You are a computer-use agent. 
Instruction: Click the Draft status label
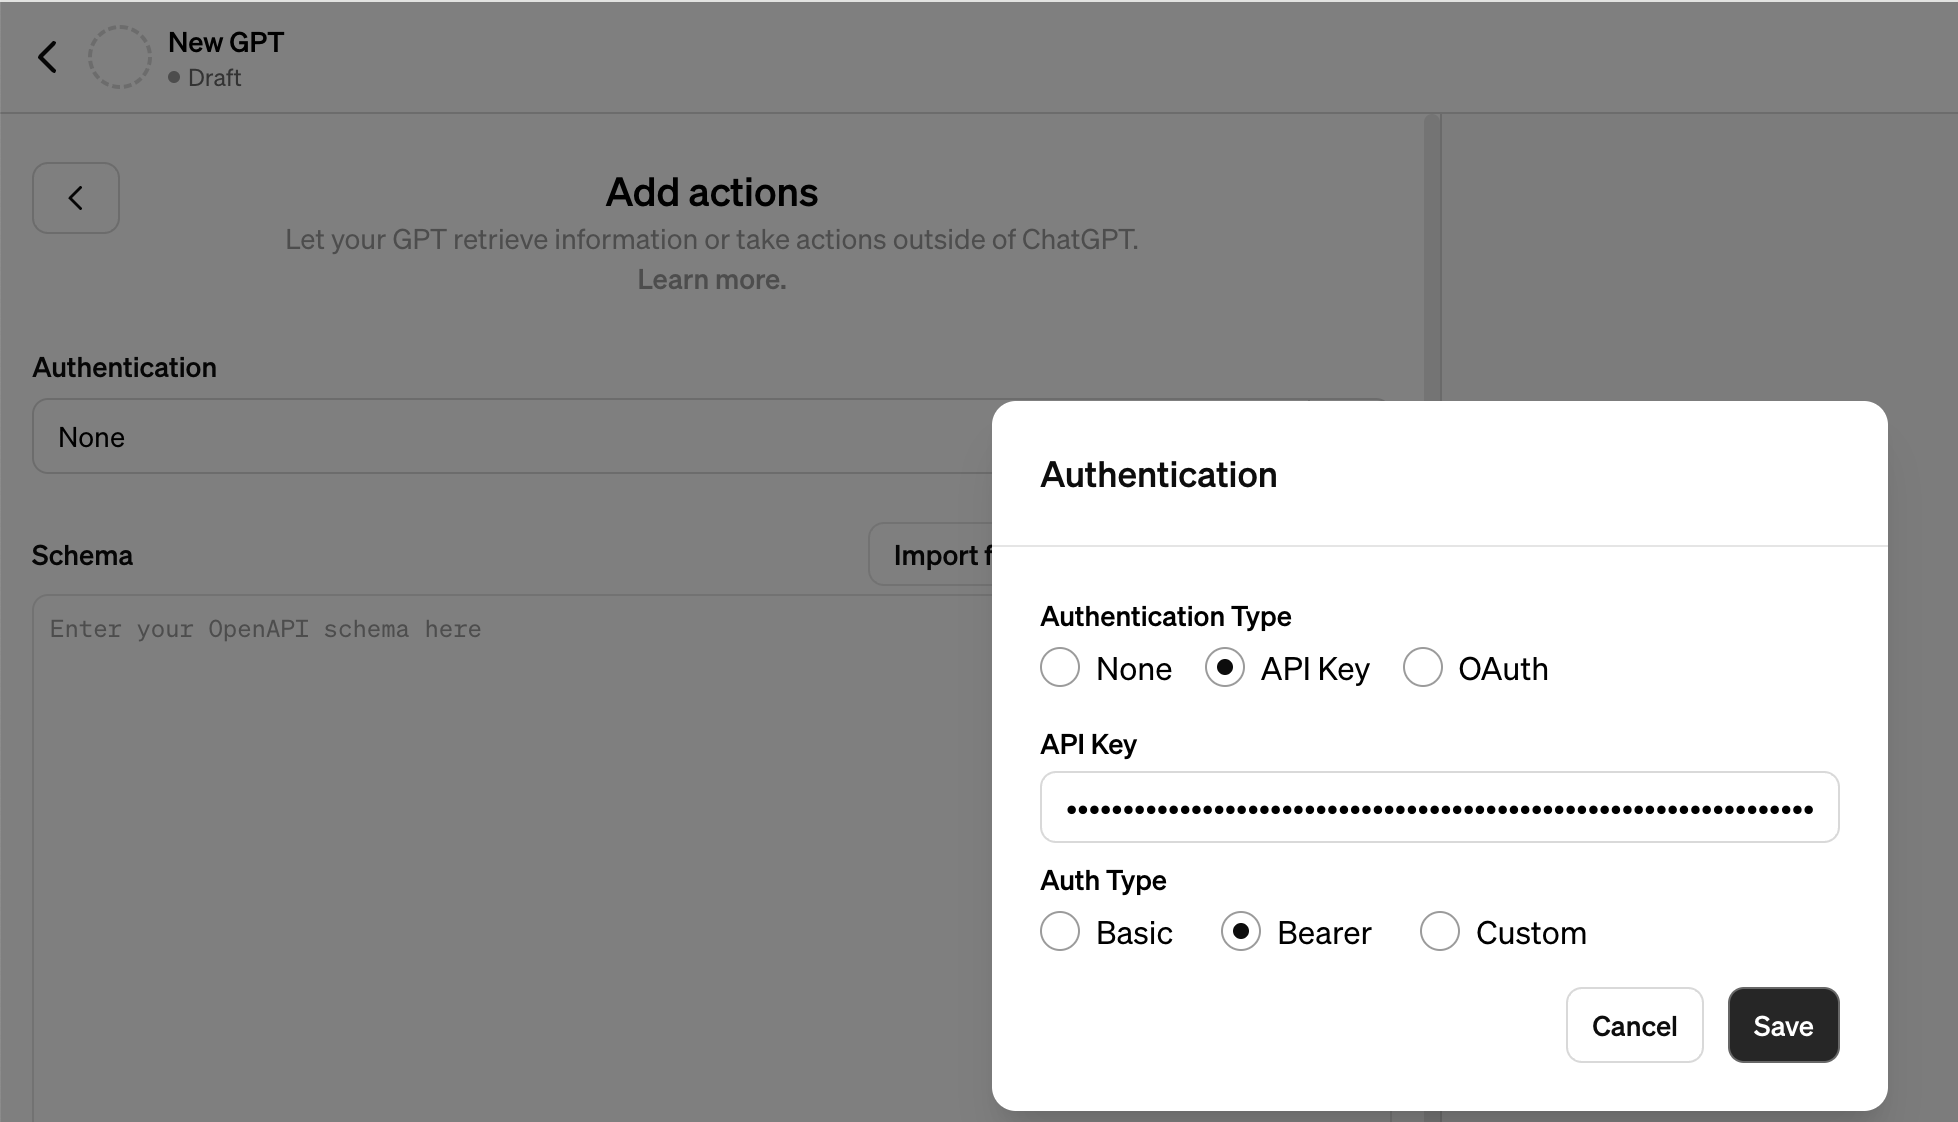pos(215,77)
